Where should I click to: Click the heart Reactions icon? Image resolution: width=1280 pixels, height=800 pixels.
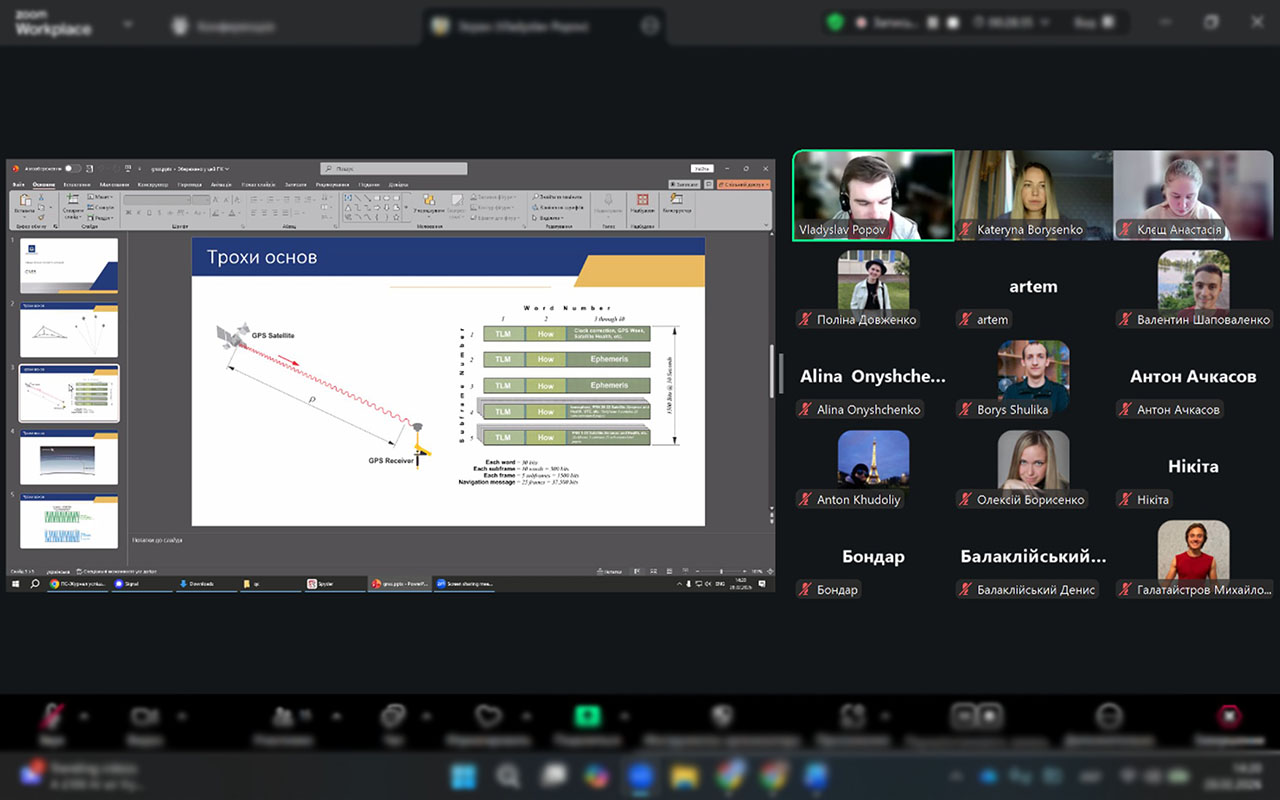(488, 716)
